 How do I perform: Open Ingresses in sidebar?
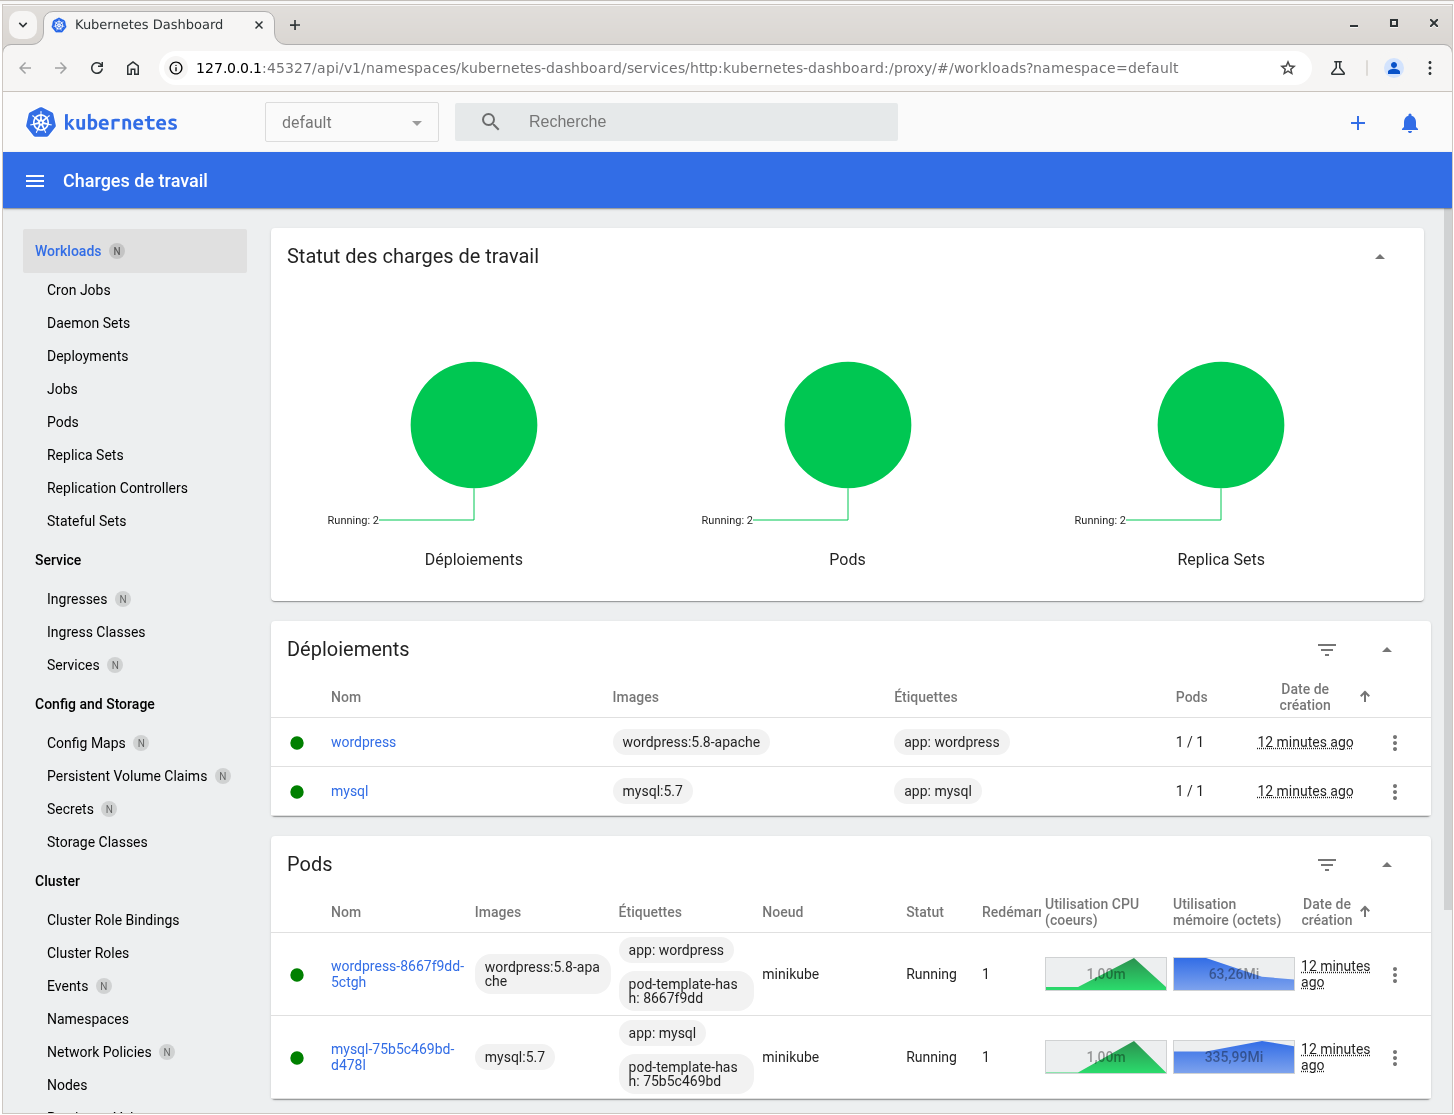77,599
